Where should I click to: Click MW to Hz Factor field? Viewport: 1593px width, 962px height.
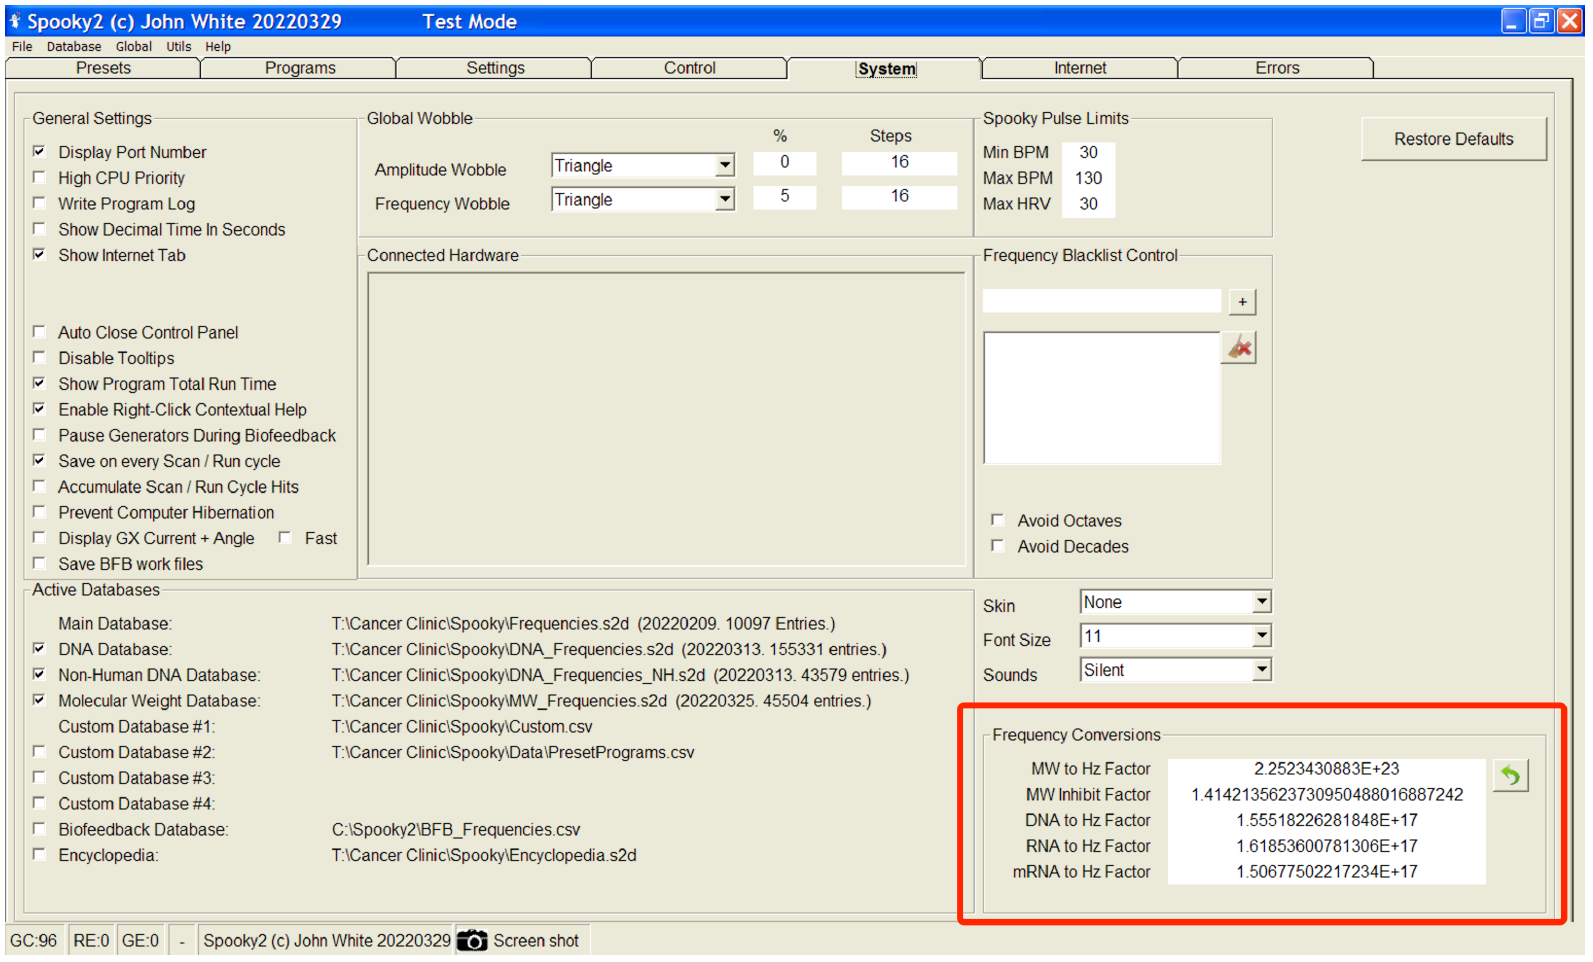pos(1327,769)
